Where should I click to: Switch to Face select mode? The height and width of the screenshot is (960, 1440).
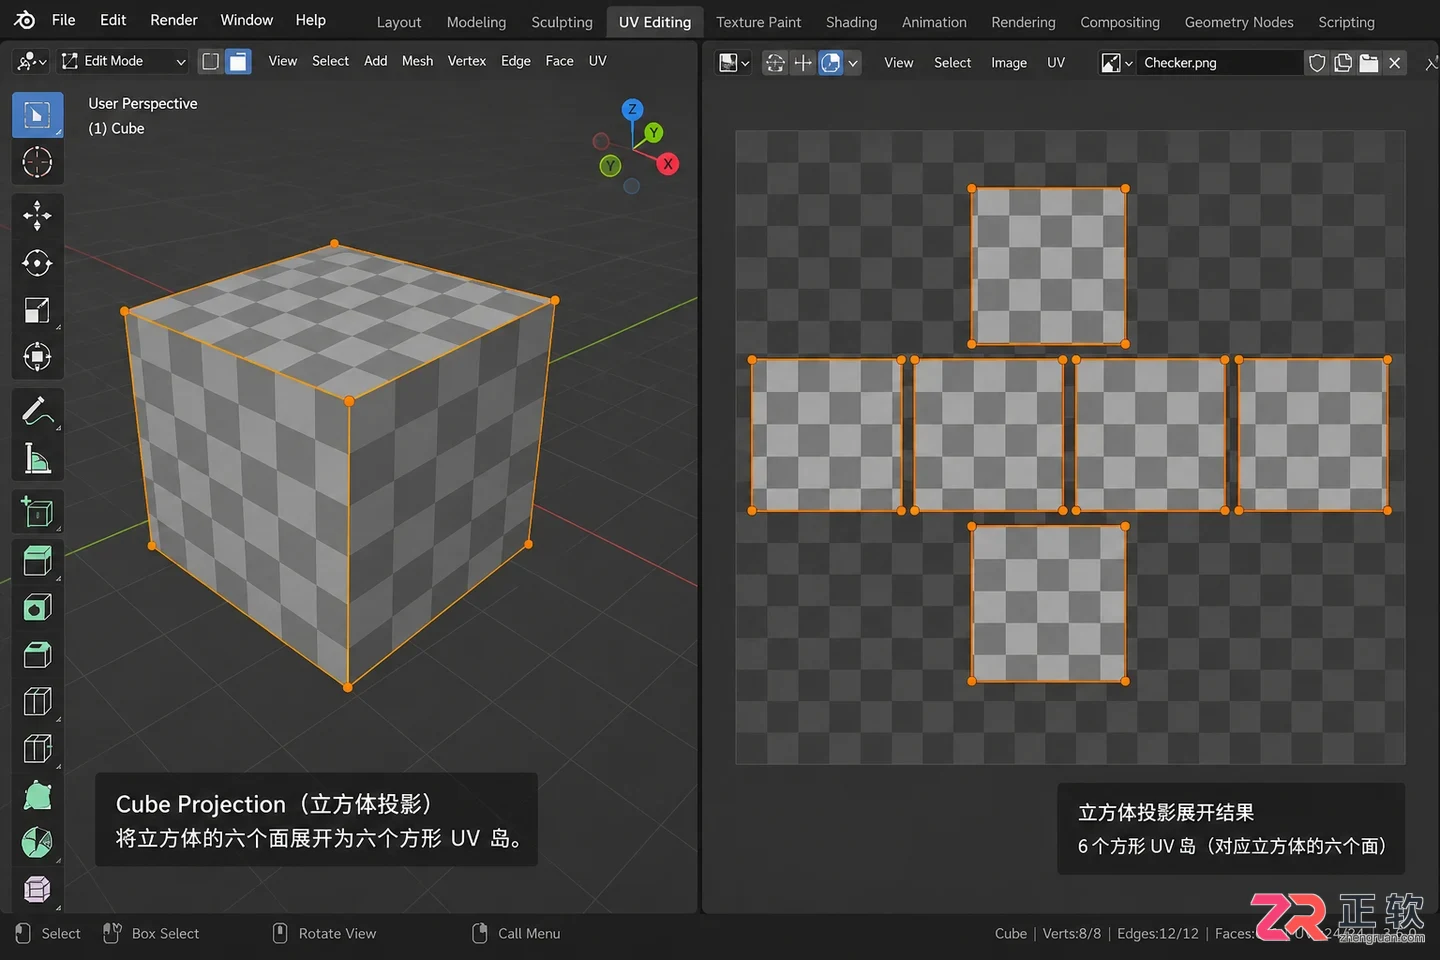pos(238,61)
